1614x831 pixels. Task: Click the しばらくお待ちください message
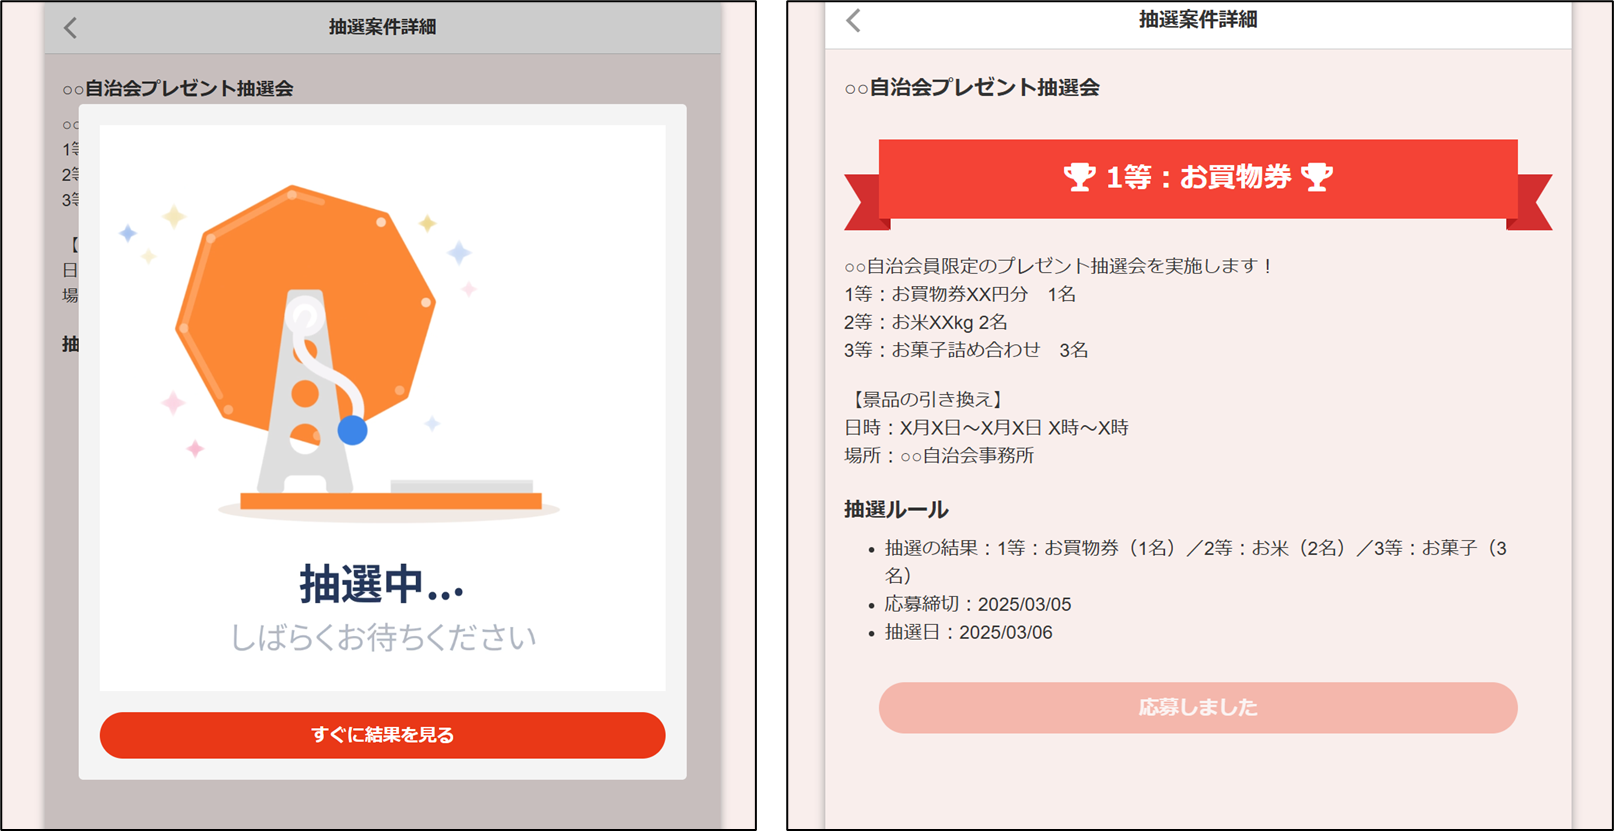[x=383, y=637]
